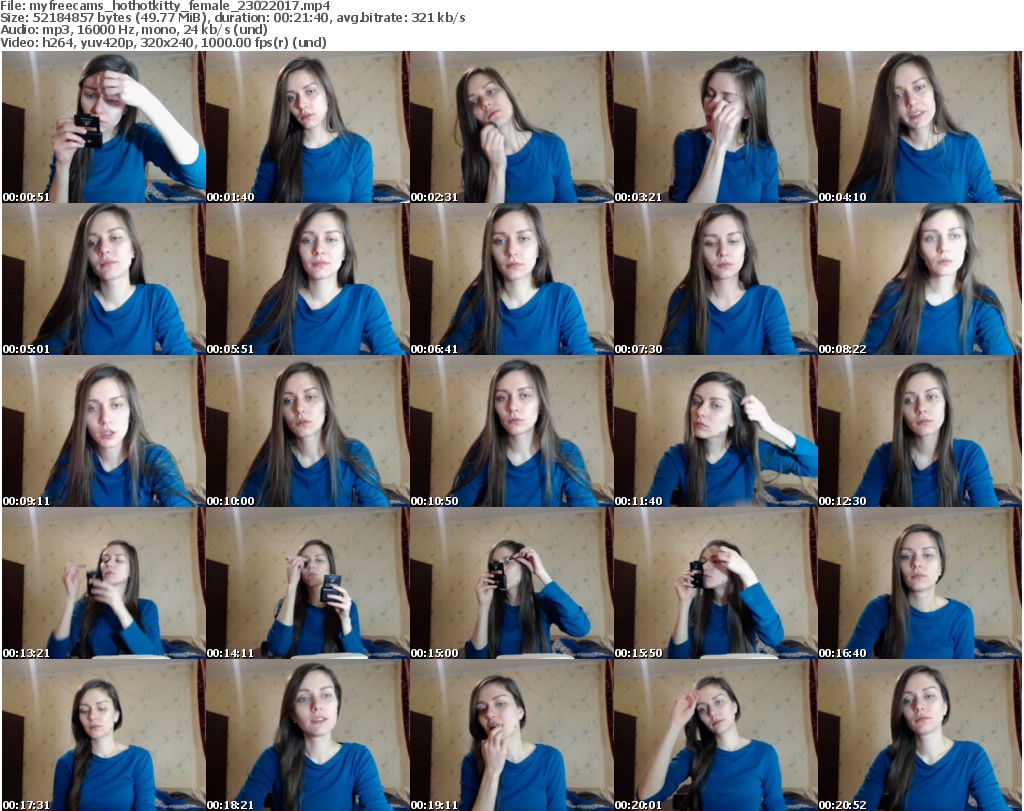The height and width of the screenshot is (811, 1024).
Task: Click the 00:12:30 frame
Action: pyautogui.click(x=920, y=432)
